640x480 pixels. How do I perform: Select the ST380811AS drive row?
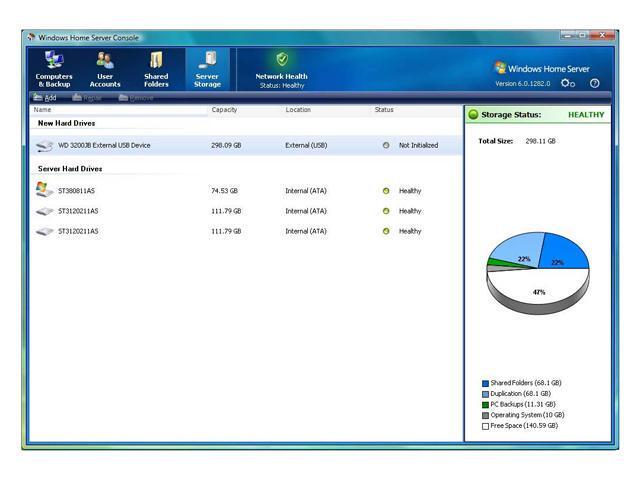point(246,191)
